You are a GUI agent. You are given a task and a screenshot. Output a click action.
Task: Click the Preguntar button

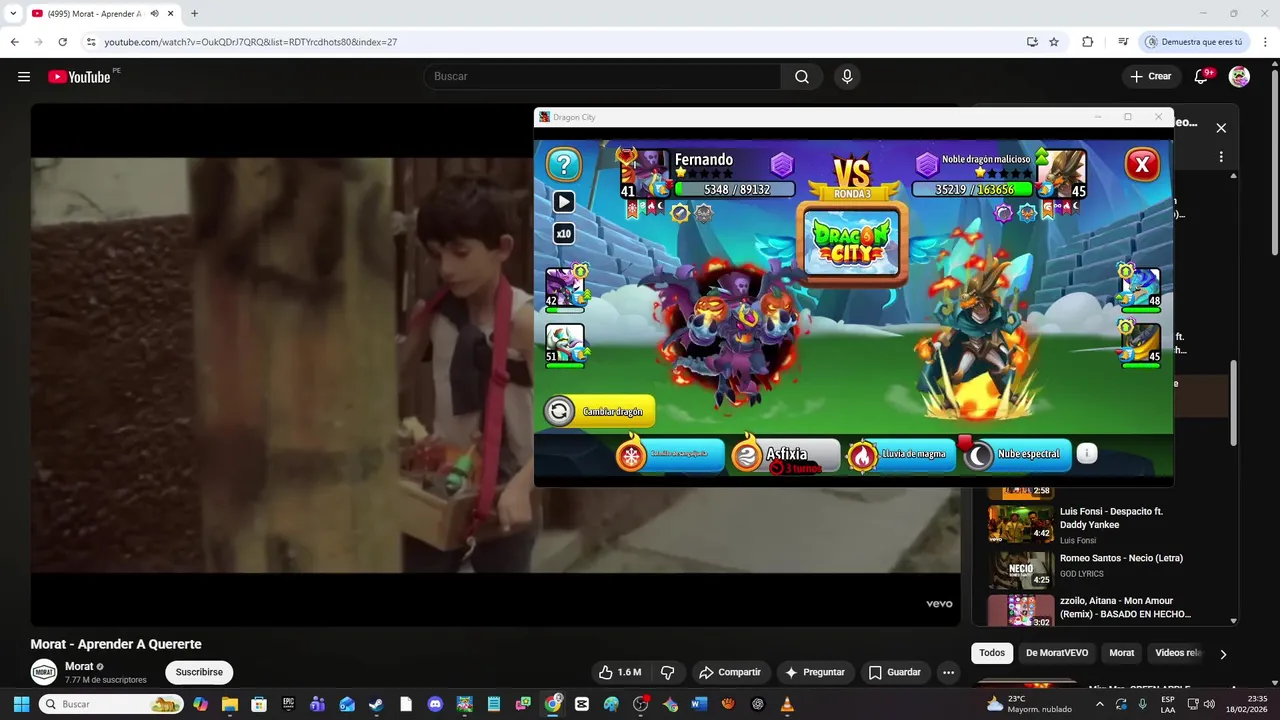(816, 672)
